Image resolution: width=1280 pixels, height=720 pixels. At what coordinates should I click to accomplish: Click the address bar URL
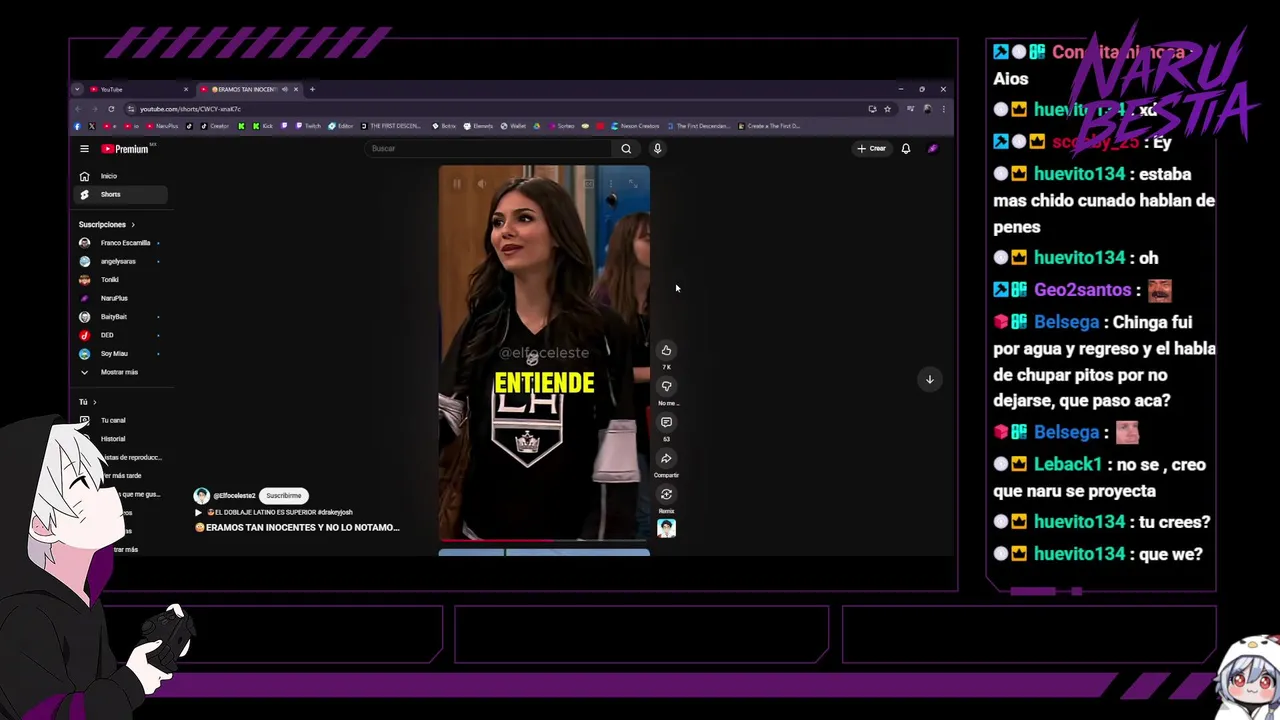click(190, 108)
